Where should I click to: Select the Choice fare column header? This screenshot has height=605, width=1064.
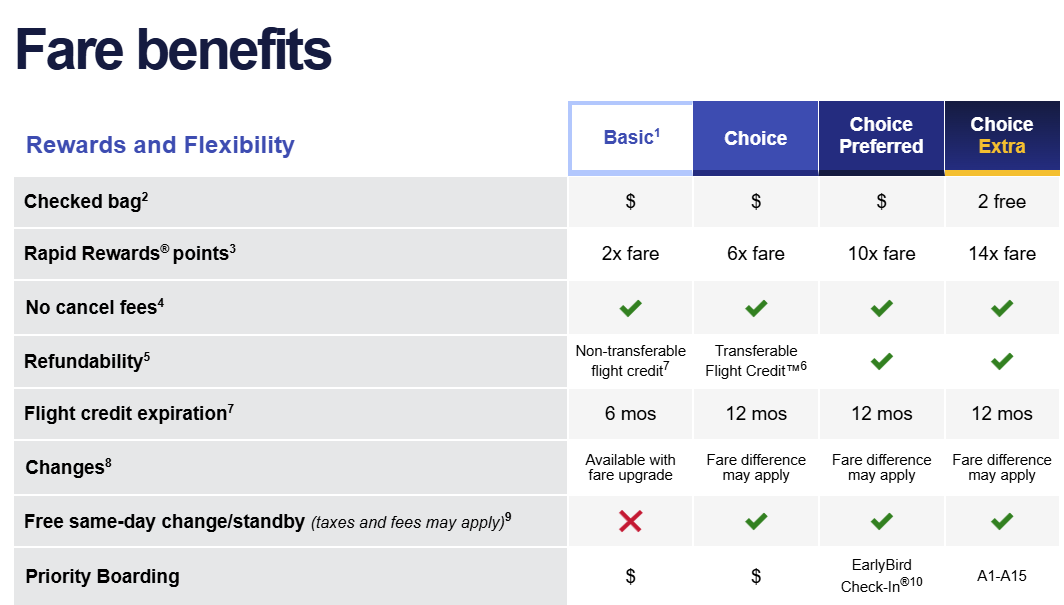[755, 138]
